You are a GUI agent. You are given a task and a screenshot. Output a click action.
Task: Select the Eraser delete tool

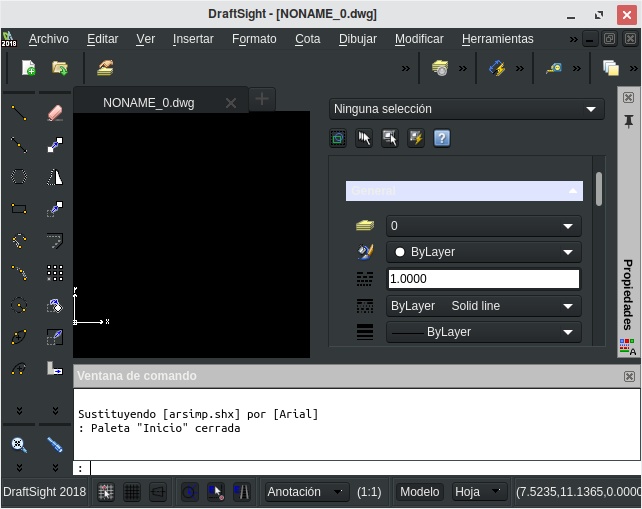pos(55,113)
